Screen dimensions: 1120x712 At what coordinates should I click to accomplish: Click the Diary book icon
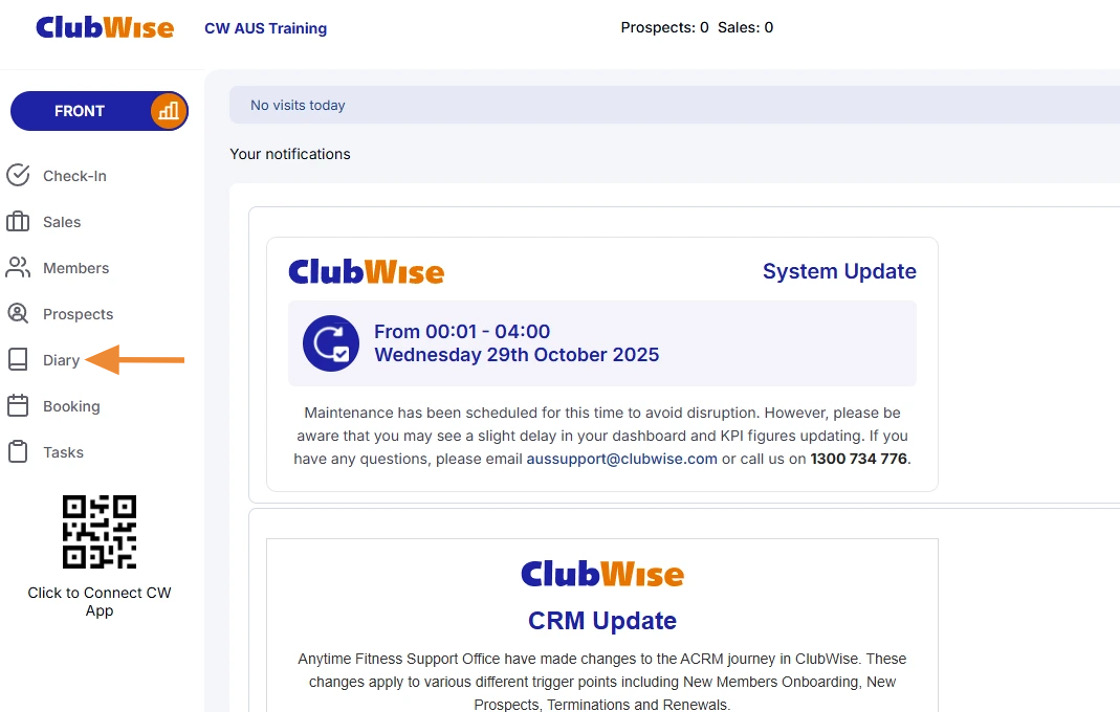point(18,360)
